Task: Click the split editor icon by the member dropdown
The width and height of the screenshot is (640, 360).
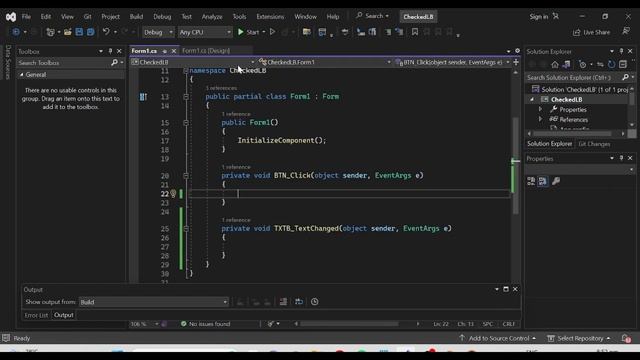Action: (x=516, y=62)
